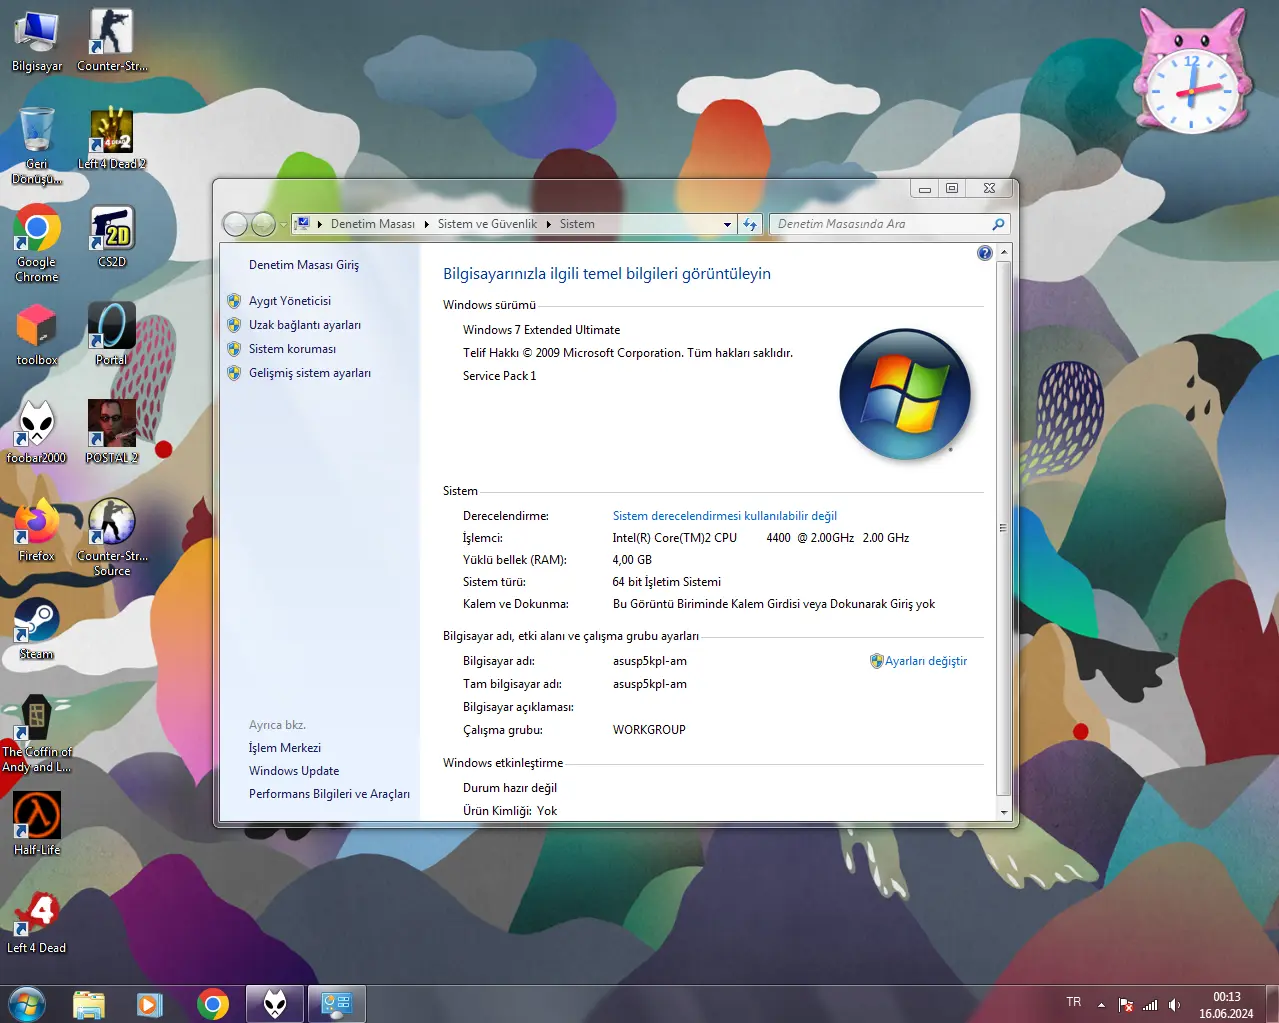
Task: Open Sistem koruması
Action: [292, 349]
